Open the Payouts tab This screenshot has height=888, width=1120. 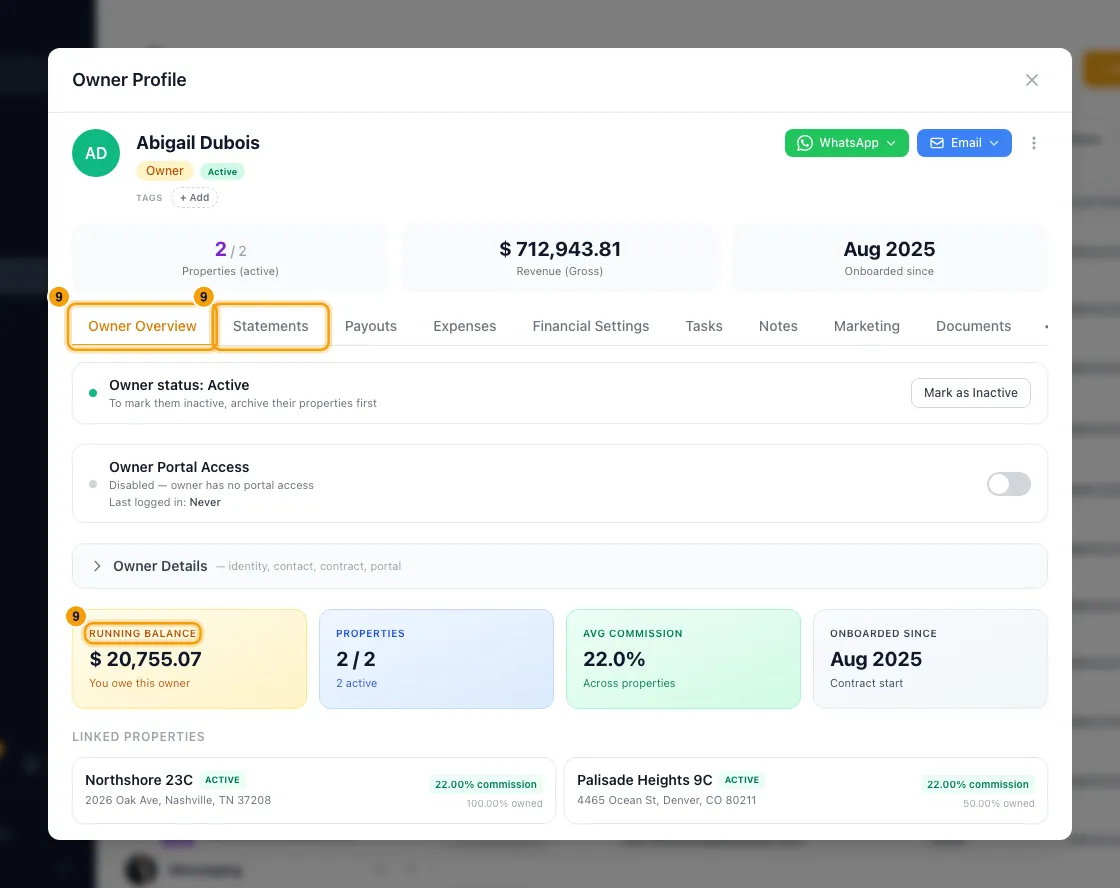pyautogui.click(x=371, y=326)
